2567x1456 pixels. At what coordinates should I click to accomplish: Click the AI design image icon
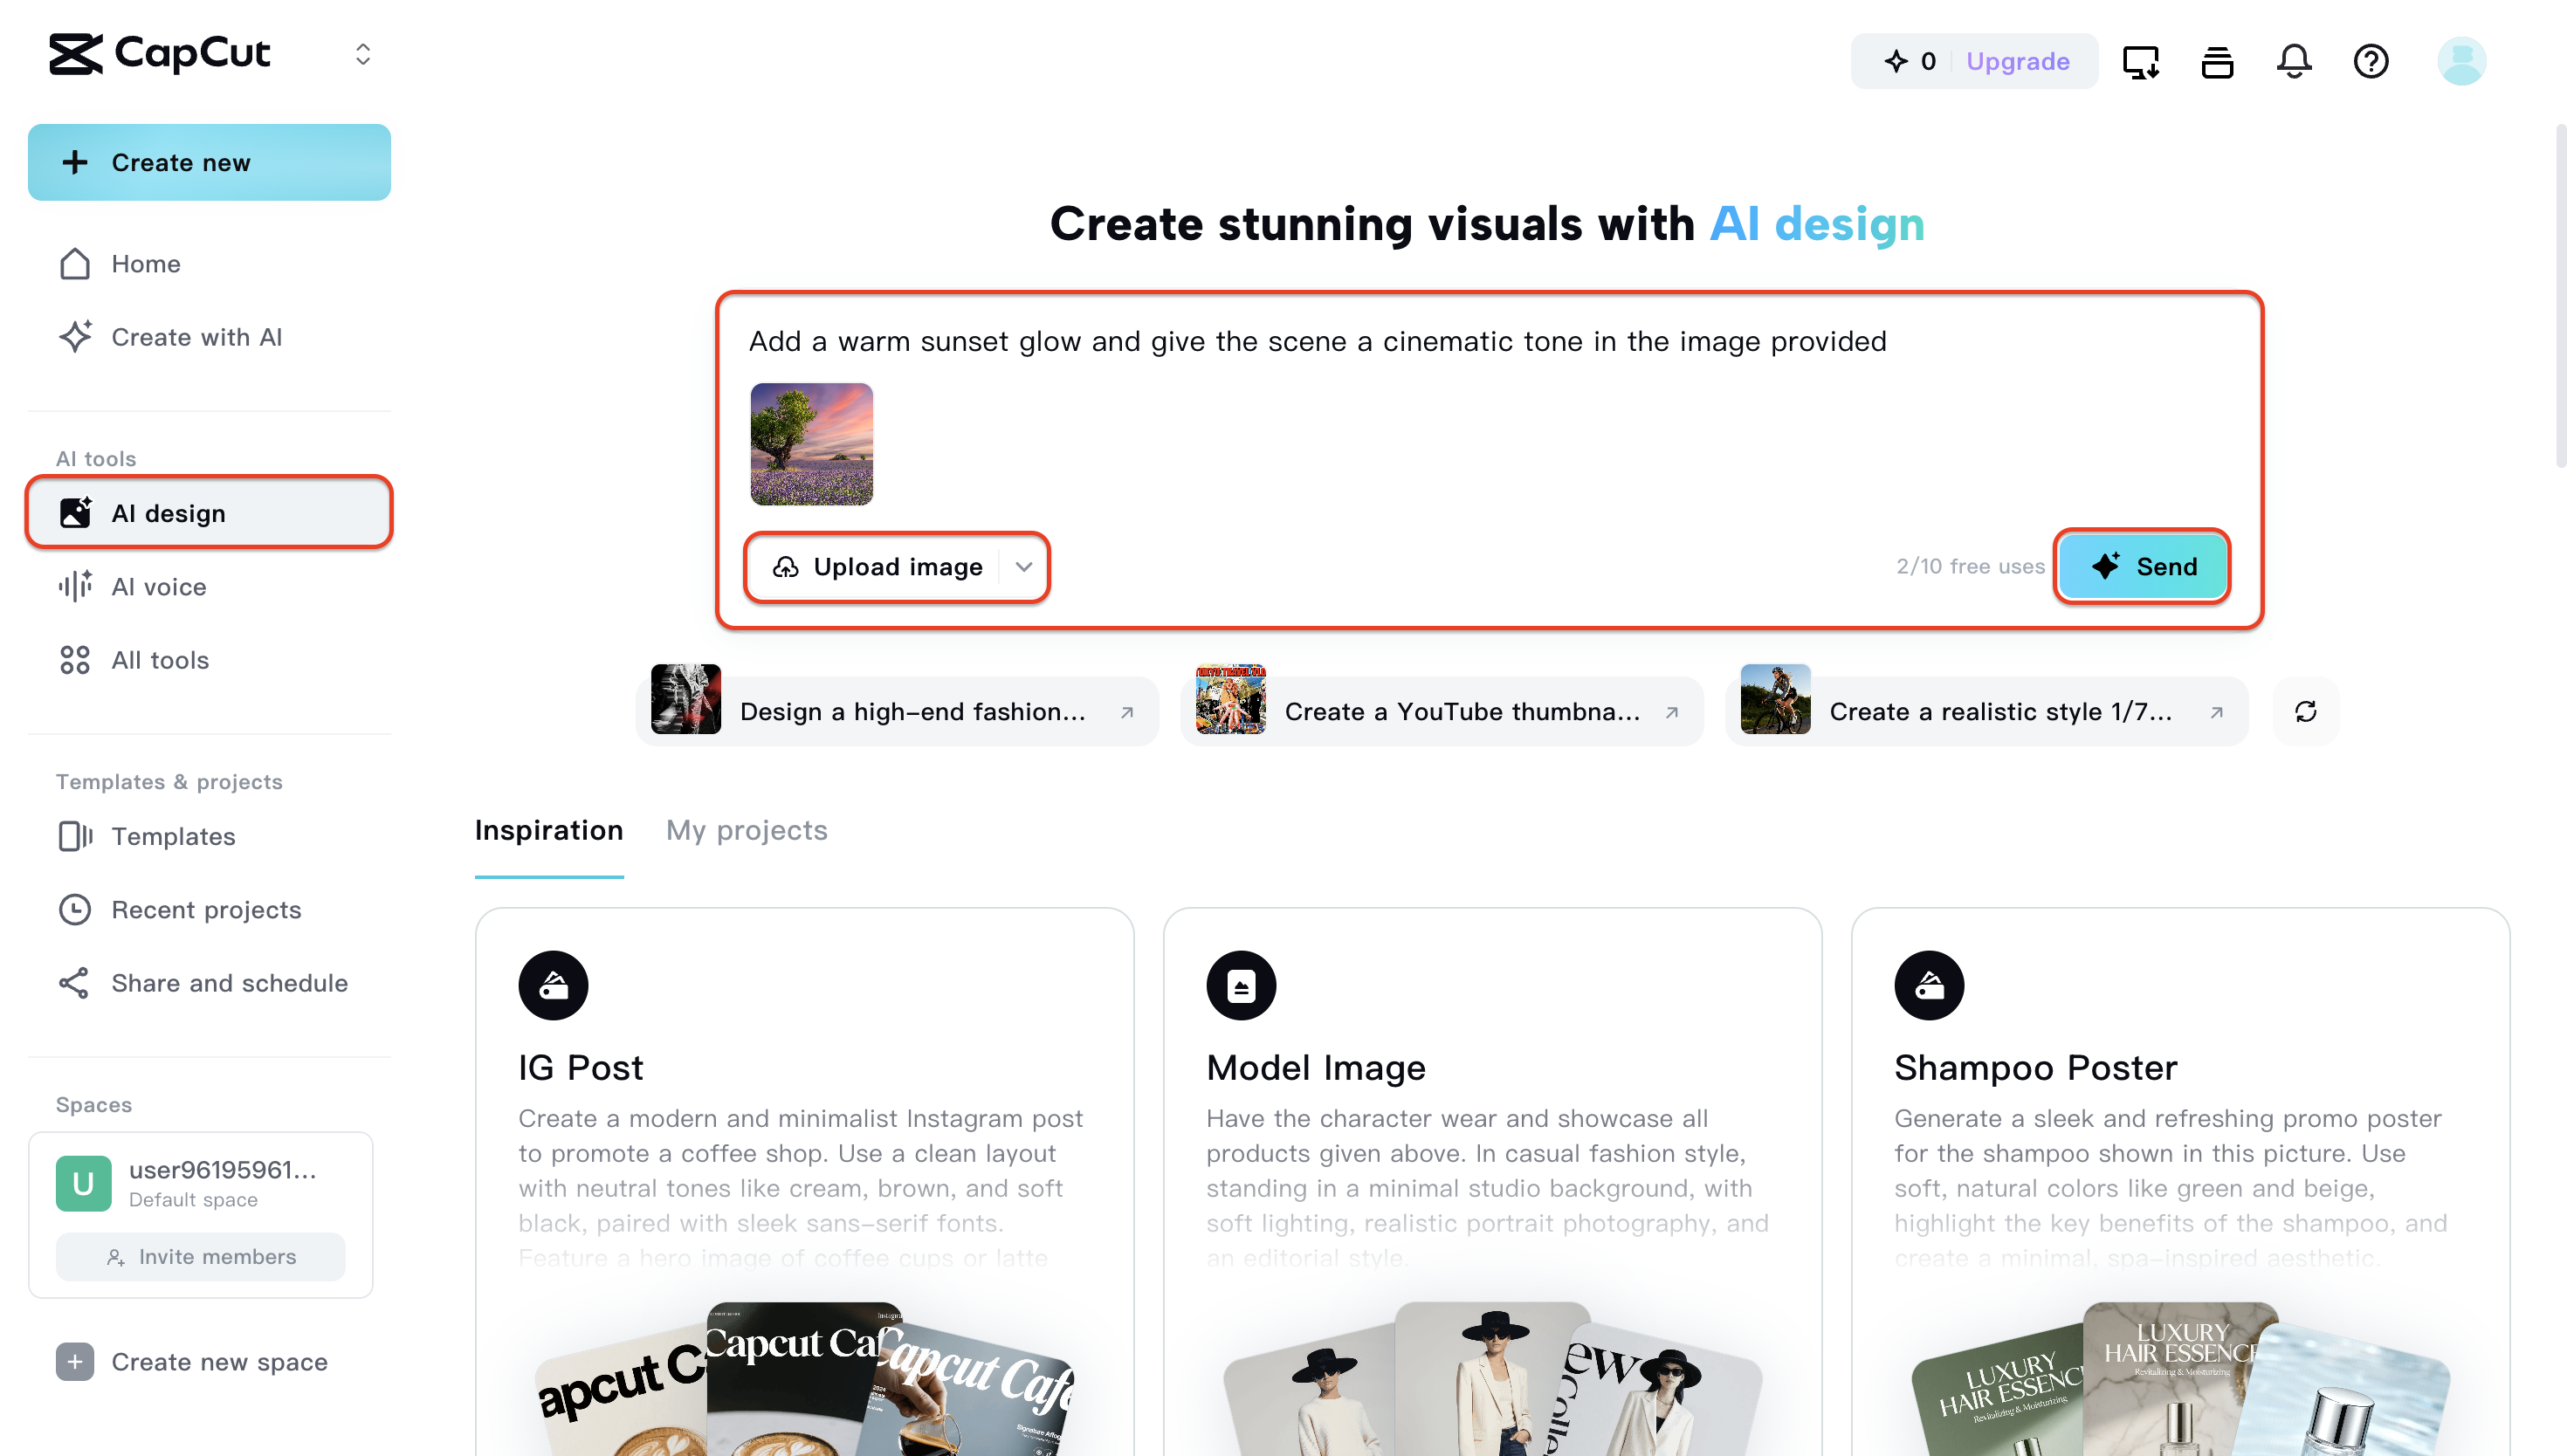point(75,513)
